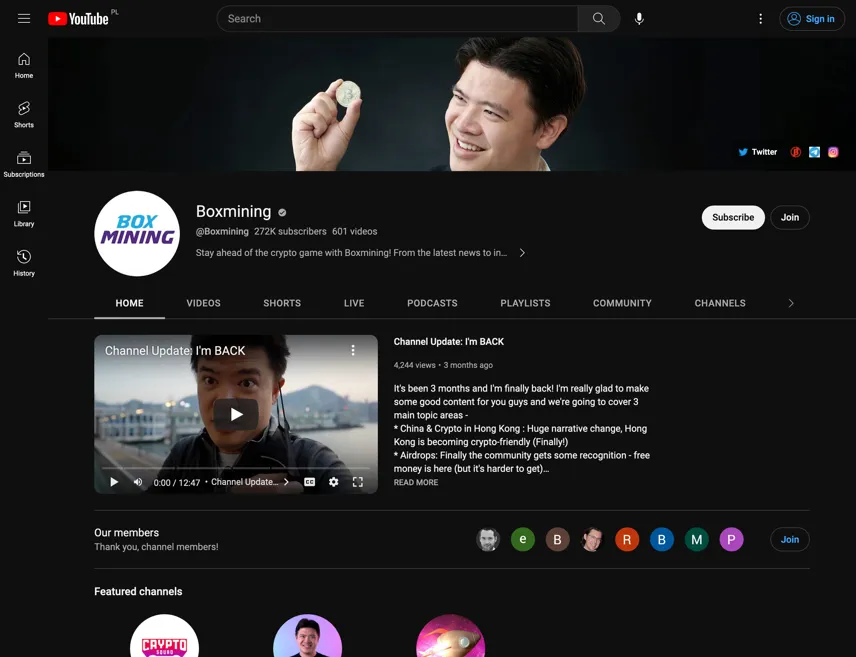The width and height of the screenshot is (856, 657).
Task: Click the purple 'P' member avatar
Action: click(732, 540)
